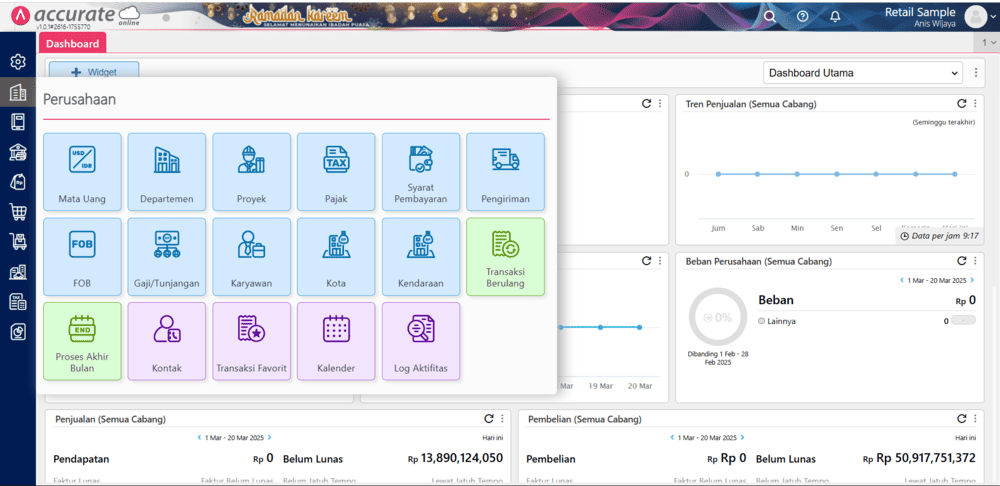Image resolution: width=1000 pixels, height=486 pixels.
Task: Open the Pembelian widget options menu
Action: [975, 418]
